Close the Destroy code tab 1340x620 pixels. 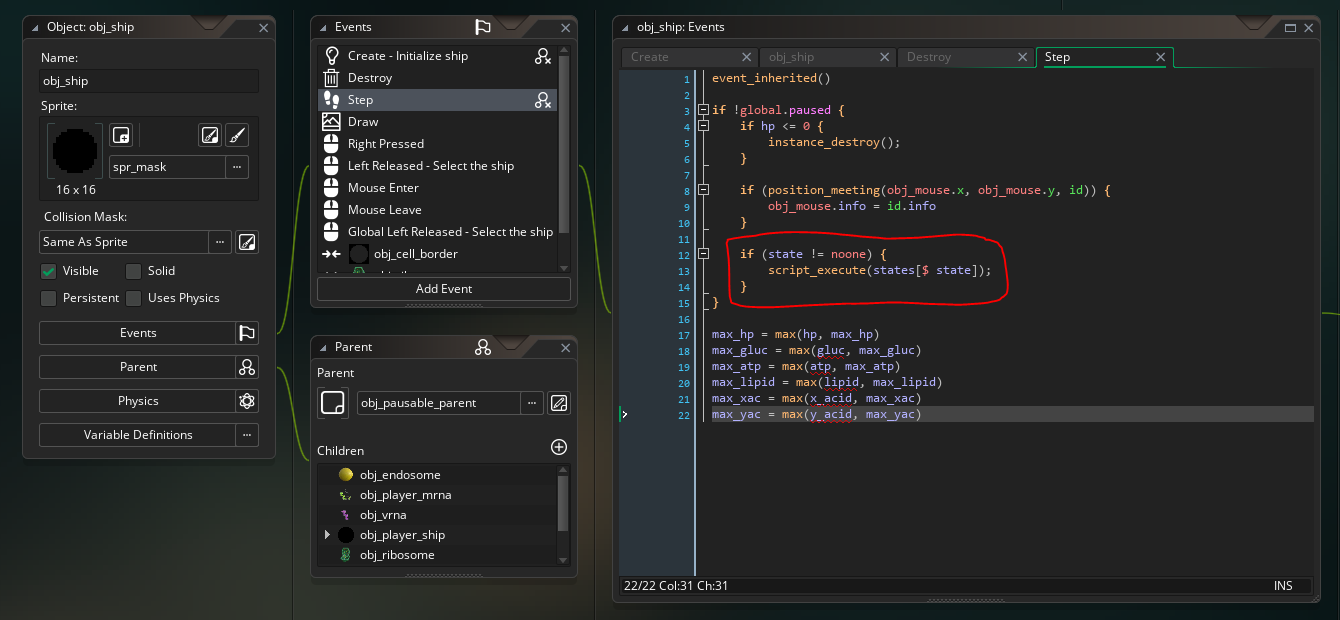coord(1022,57)
